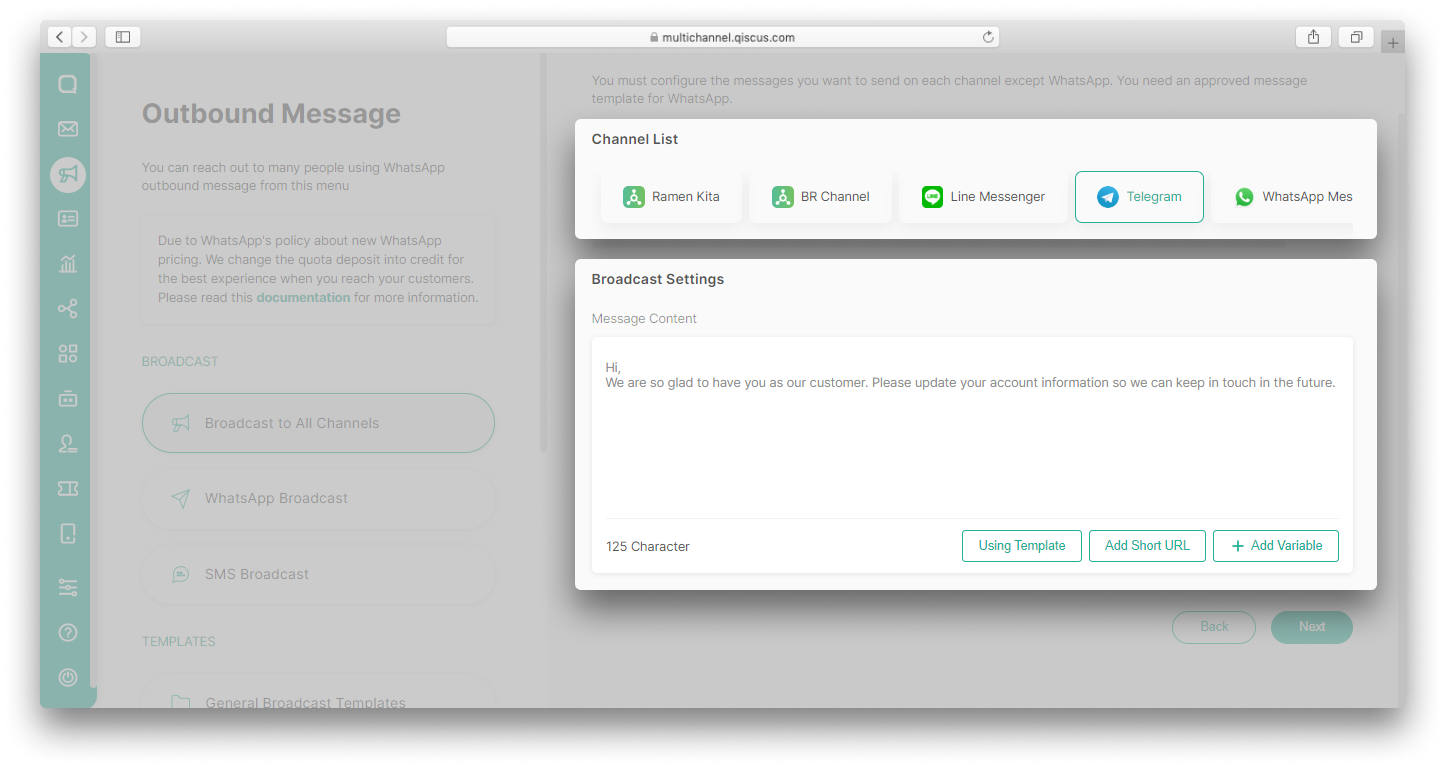Click the share nodes integration sidebar icon
The width and height of the screenshot is (1445, 768).
[68, 309]
